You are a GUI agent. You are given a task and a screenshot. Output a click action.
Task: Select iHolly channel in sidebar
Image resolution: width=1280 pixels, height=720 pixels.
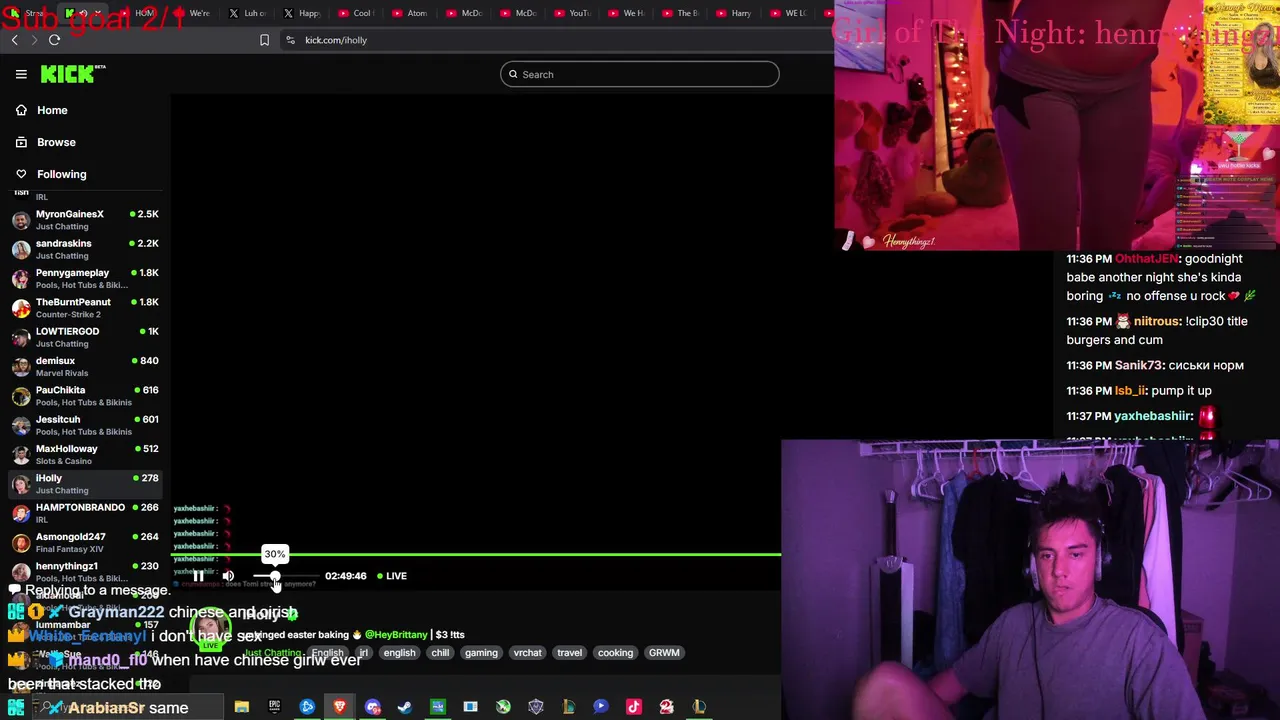click(85, 483)
